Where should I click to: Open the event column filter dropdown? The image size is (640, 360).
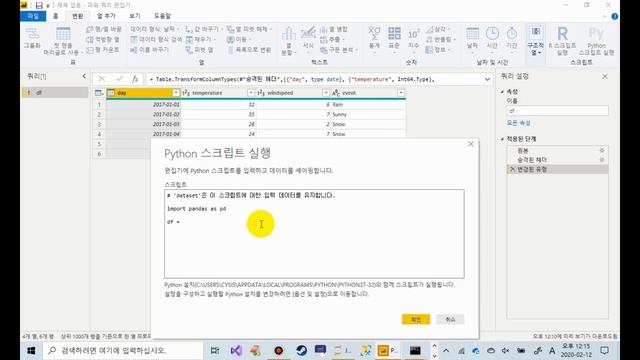pyautogui.click(x=401, y=93)
